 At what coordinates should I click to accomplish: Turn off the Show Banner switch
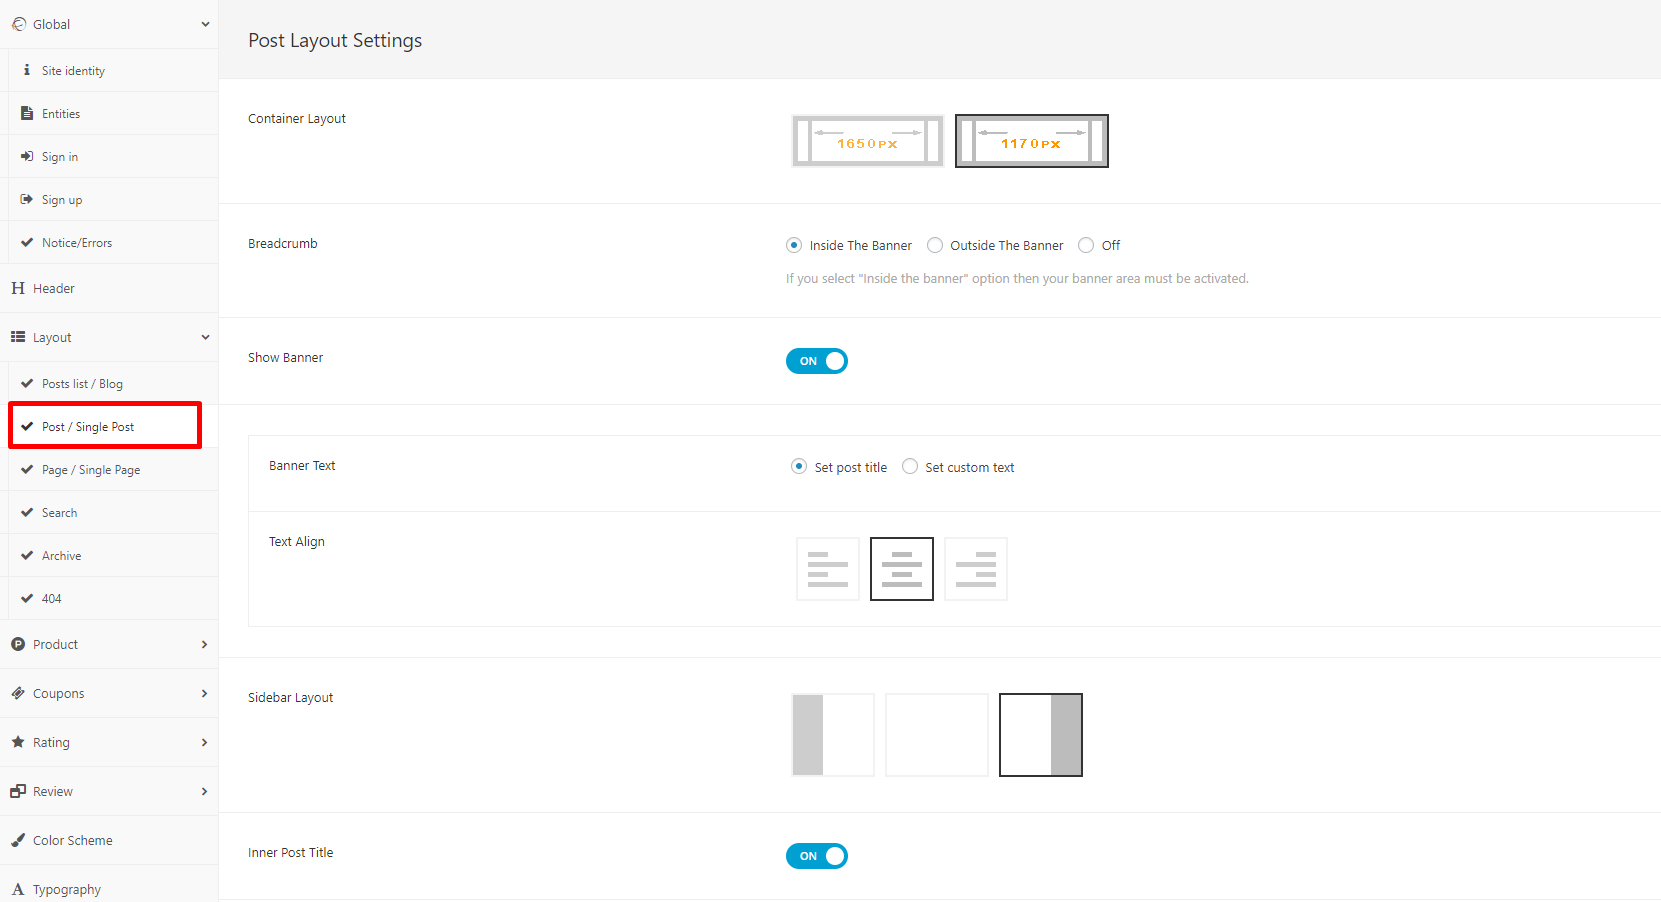pos(816,361)
